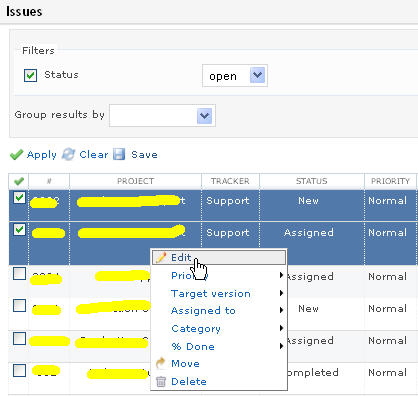Click the 'Group results by' label

tap(60, 115)
